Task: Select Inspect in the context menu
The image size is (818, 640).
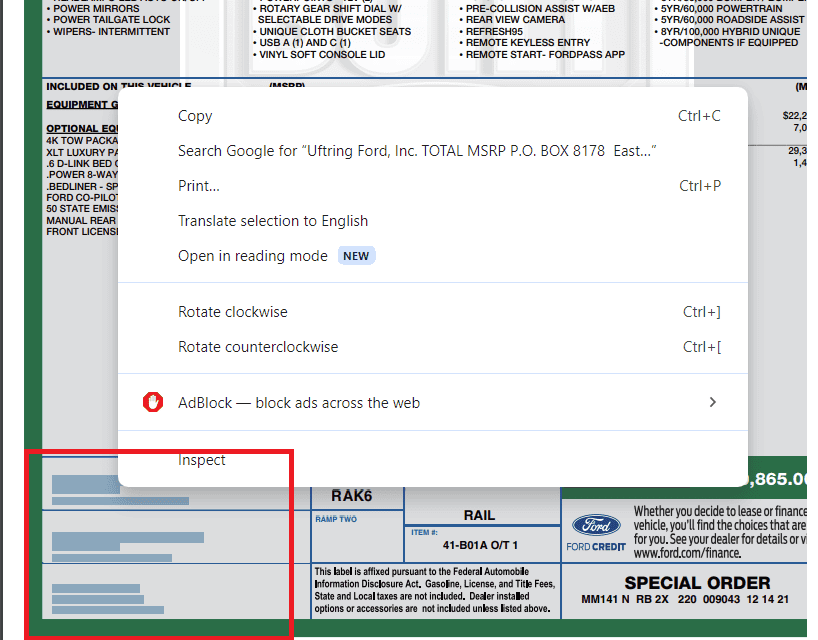Action: [x=432, y=460]
